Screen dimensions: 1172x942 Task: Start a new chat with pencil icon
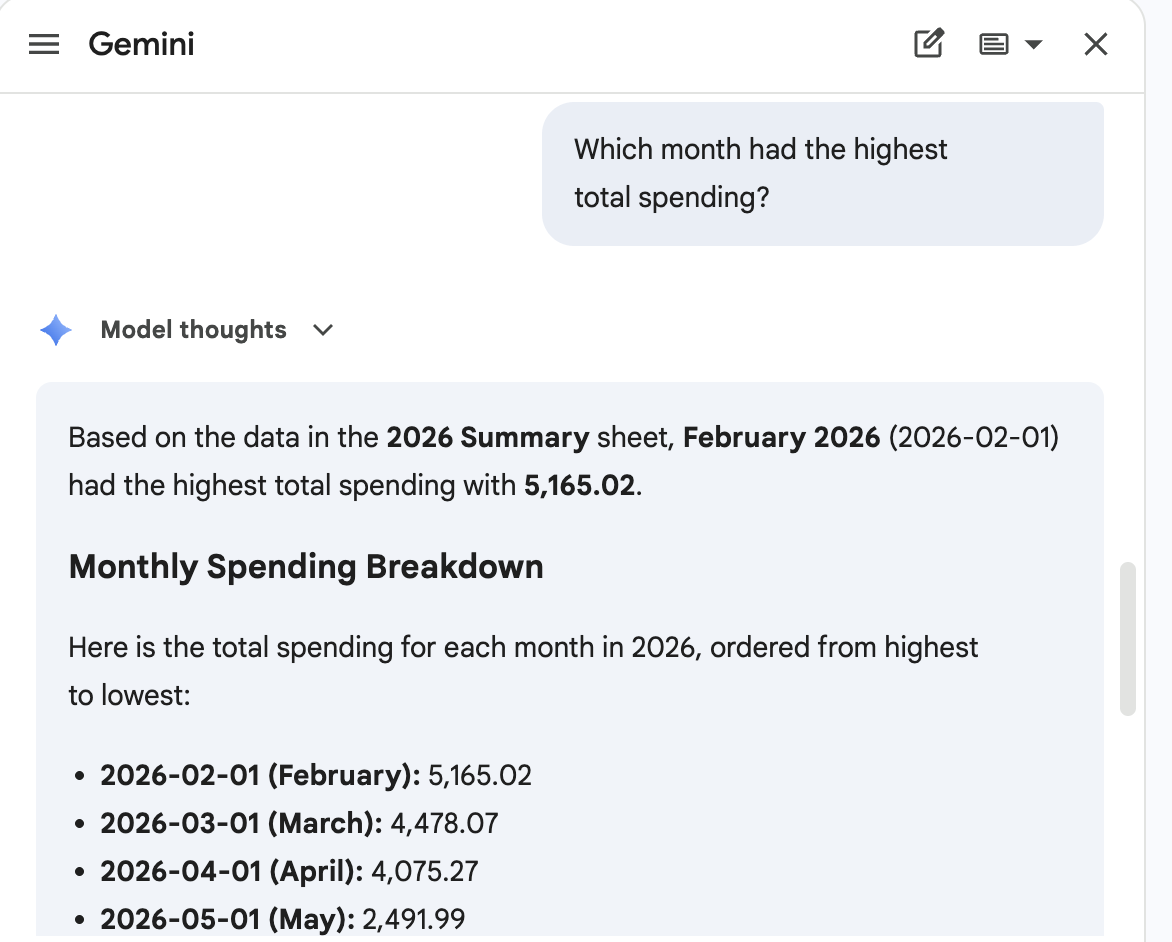pos(929,43)
